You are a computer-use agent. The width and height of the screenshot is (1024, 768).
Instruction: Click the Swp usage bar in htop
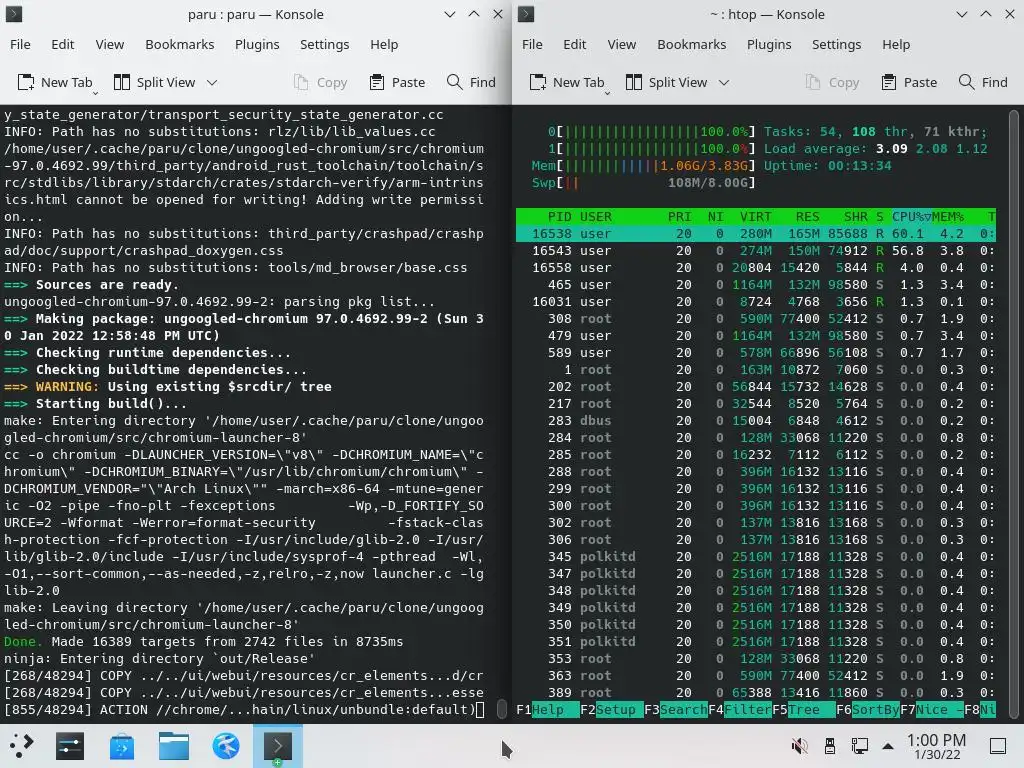(643, 183)
